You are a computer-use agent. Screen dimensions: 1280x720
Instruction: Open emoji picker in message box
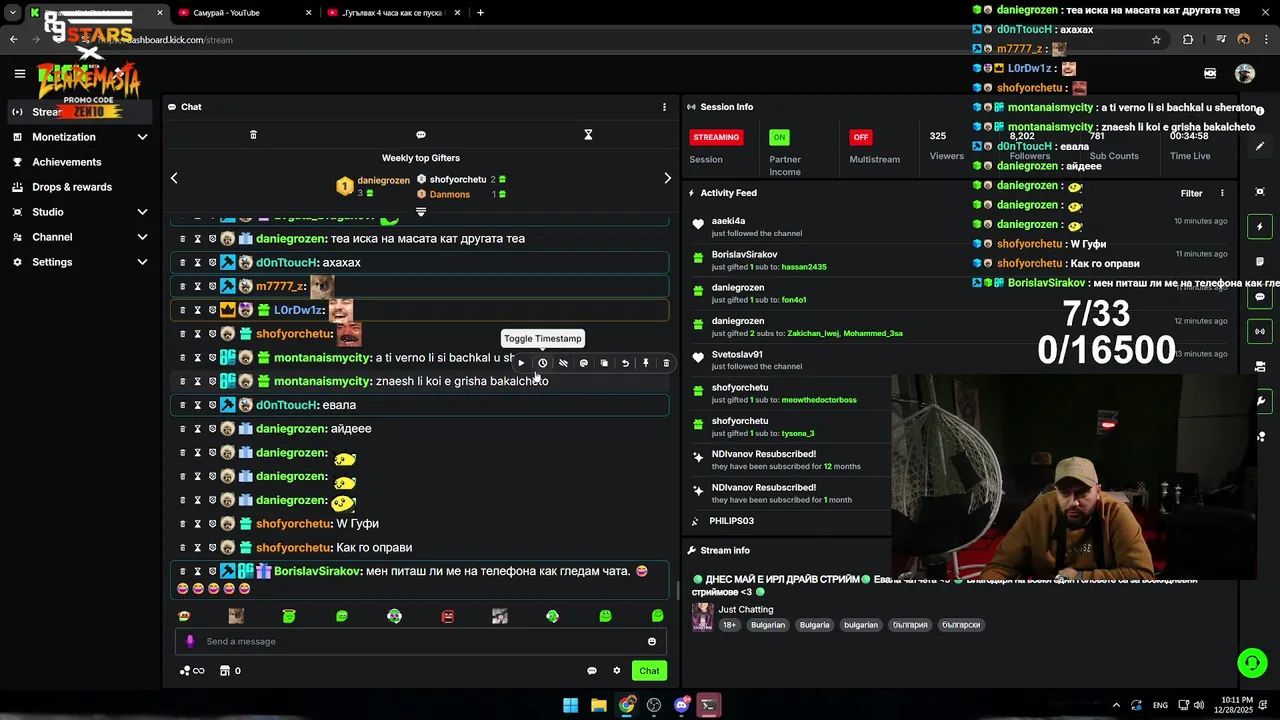[x=652, y=641]
